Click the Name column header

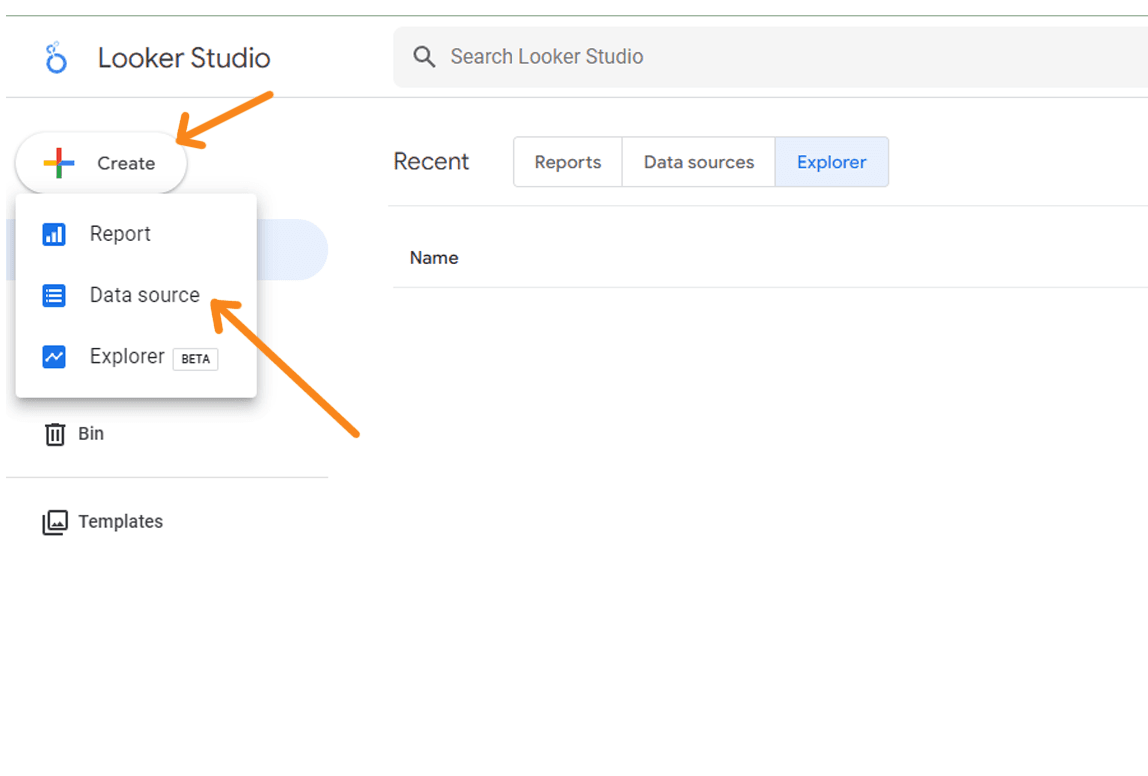tap(434, 258)
